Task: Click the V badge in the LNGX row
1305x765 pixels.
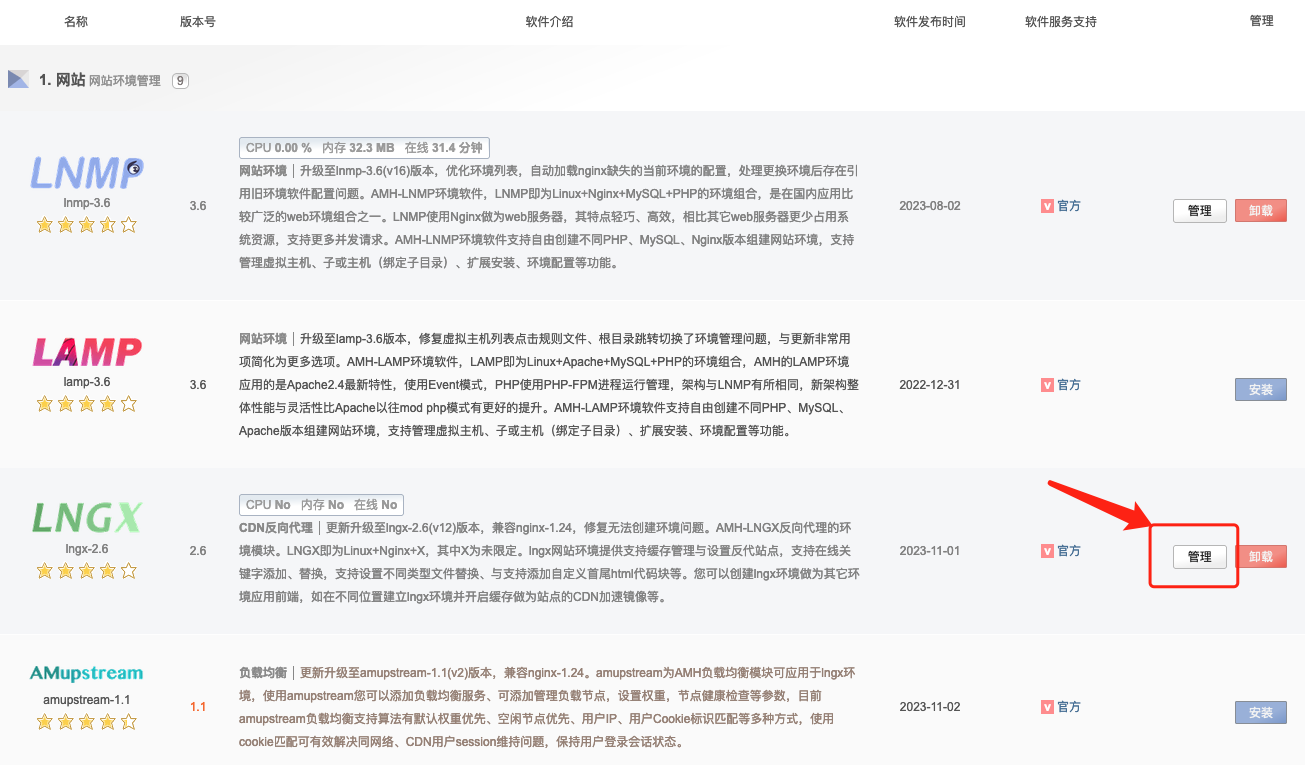Action: [1046, 550]
